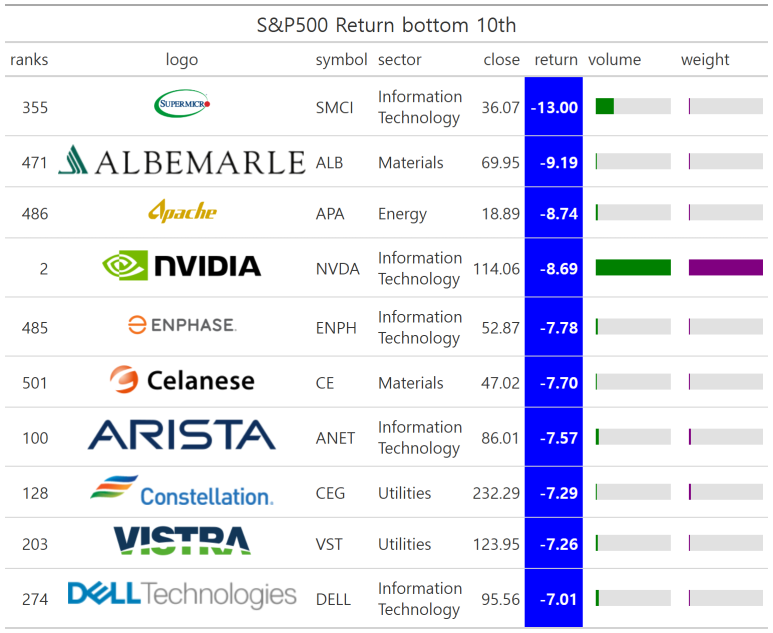Click the return column header
This screenshot has height=633, width=773.
point(556,60)
